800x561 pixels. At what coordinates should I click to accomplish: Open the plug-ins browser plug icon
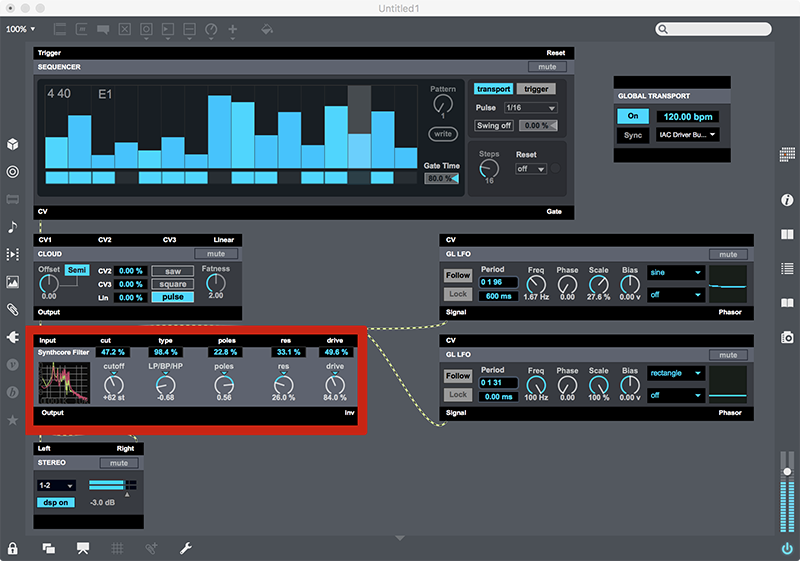[12, 337]
